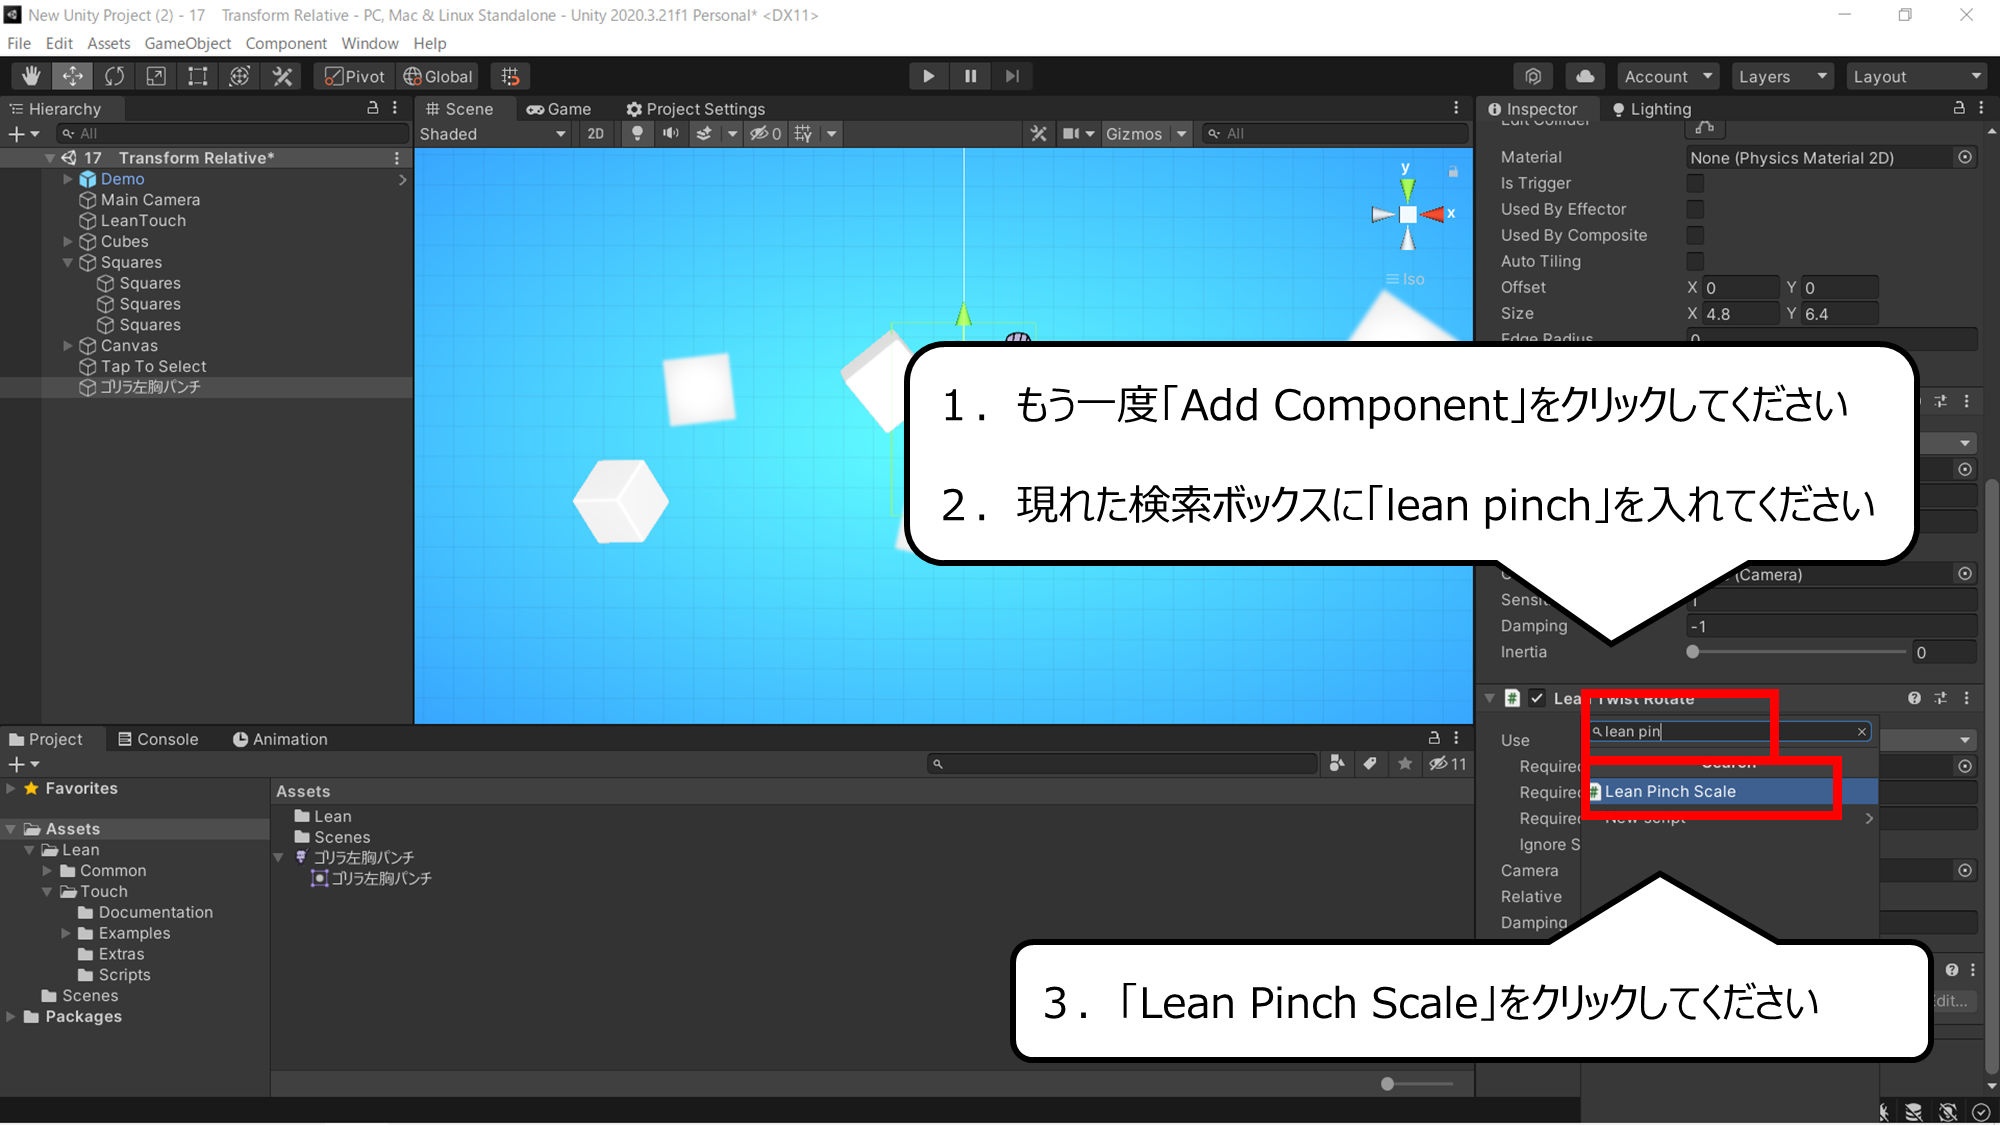This screenshot has height=1125, width=2000.
Task: Select the Transform tool
Action: coord(240,76)
